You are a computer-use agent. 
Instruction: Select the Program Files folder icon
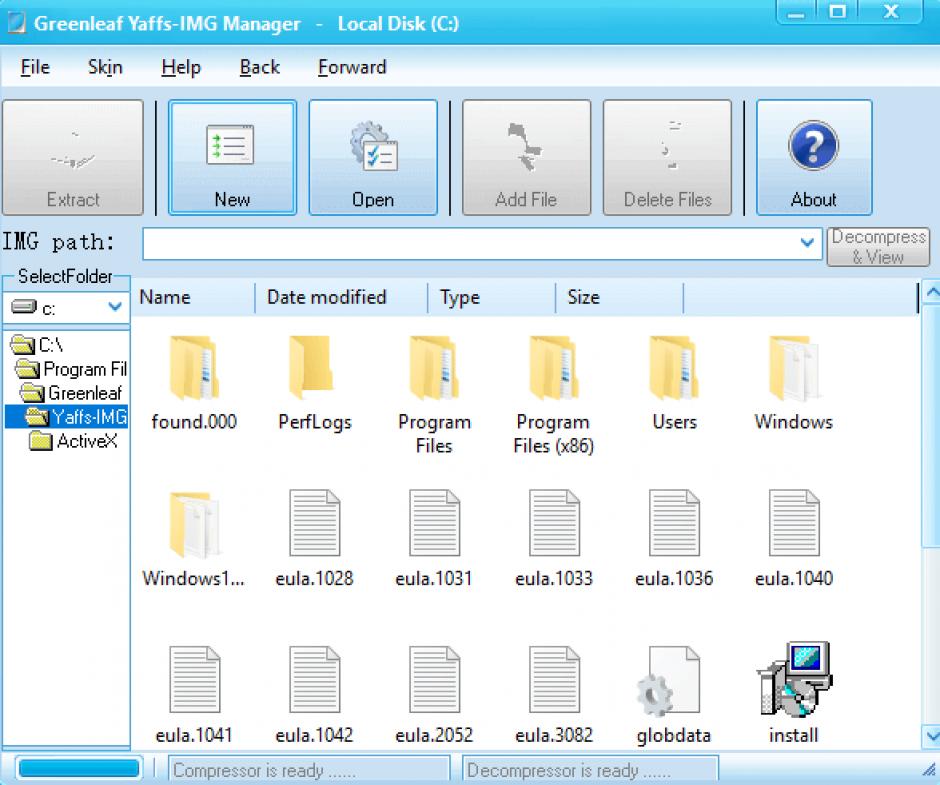434,368
